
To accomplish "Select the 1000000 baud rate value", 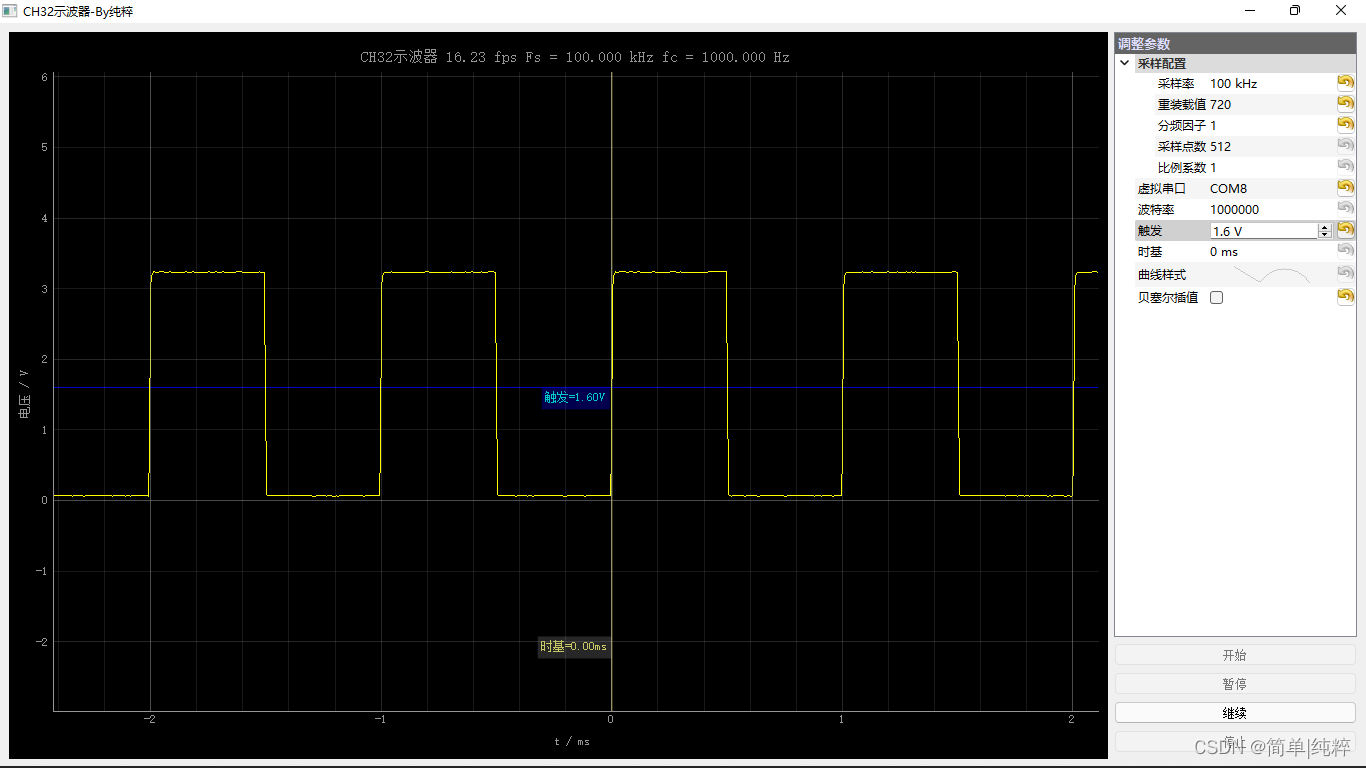I will 1234,210.
